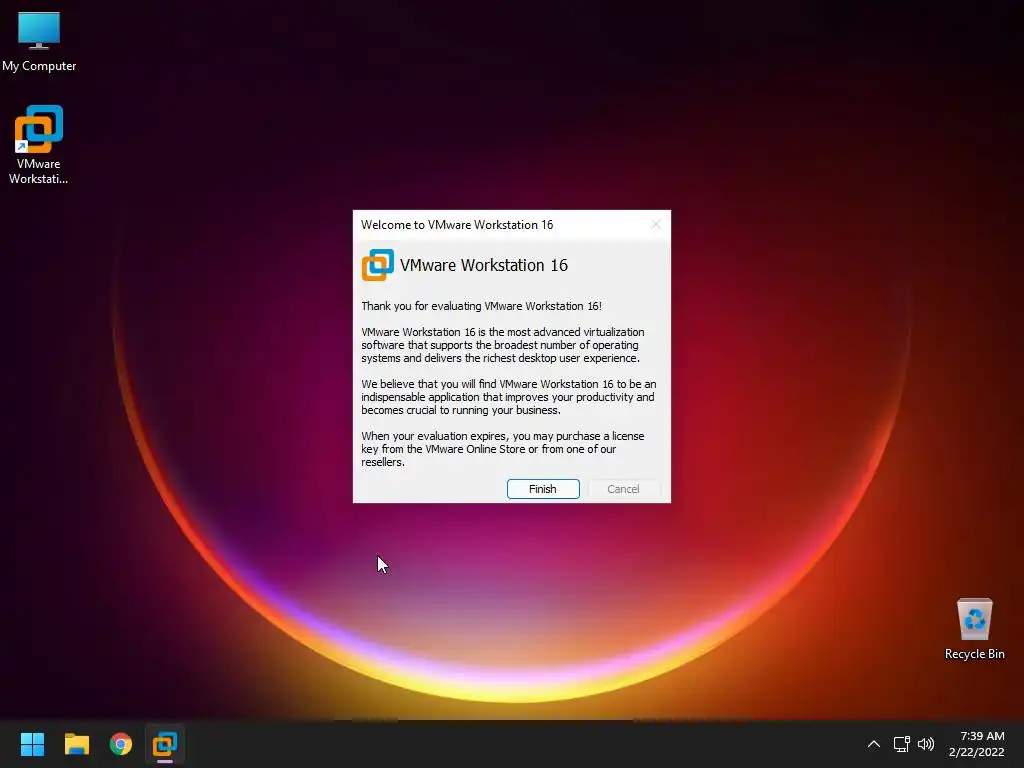Close the Welcome to VMware Workstation dialog
Screen dimensions: 1024x768
point(656,225)
